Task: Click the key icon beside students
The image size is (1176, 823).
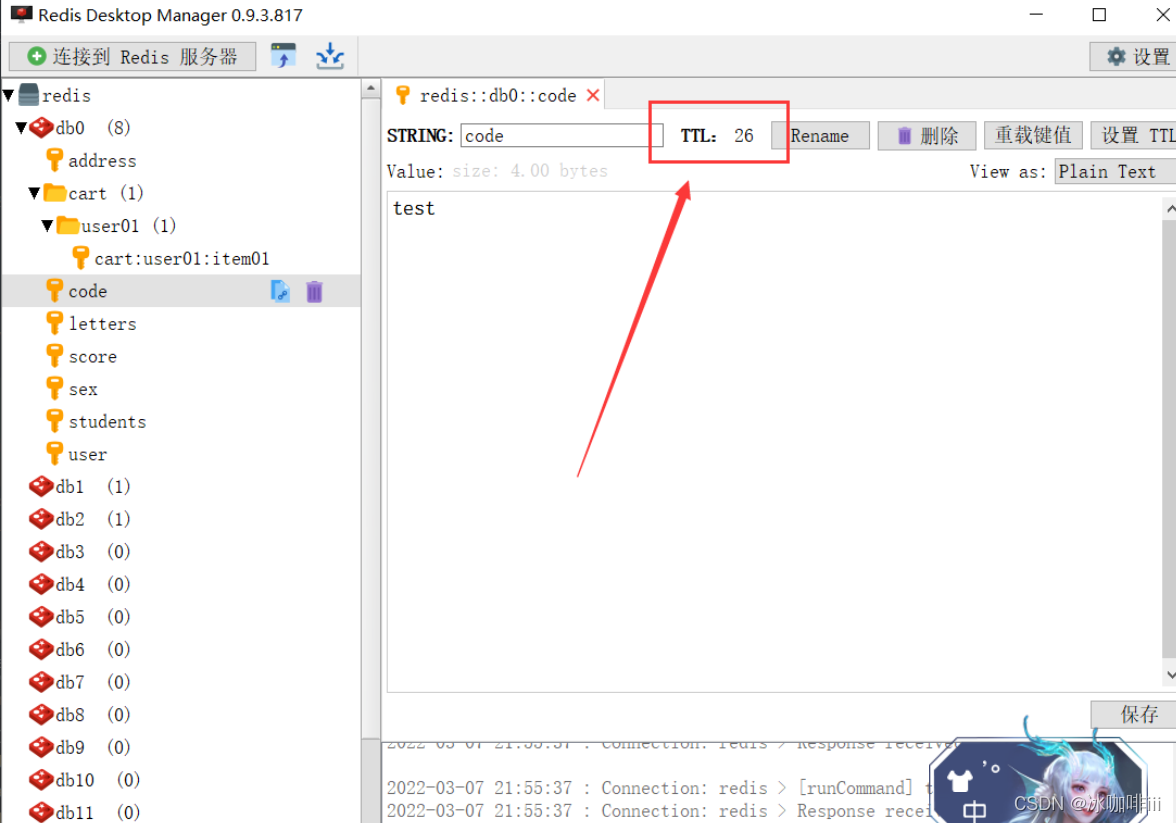Action: pos(55,421)
